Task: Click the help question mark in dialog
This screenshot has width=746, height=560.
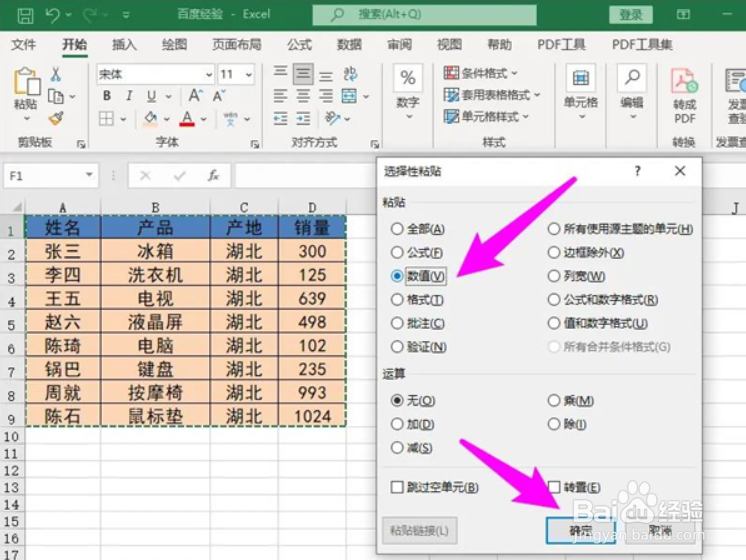Action: click(x=638, y=171)
